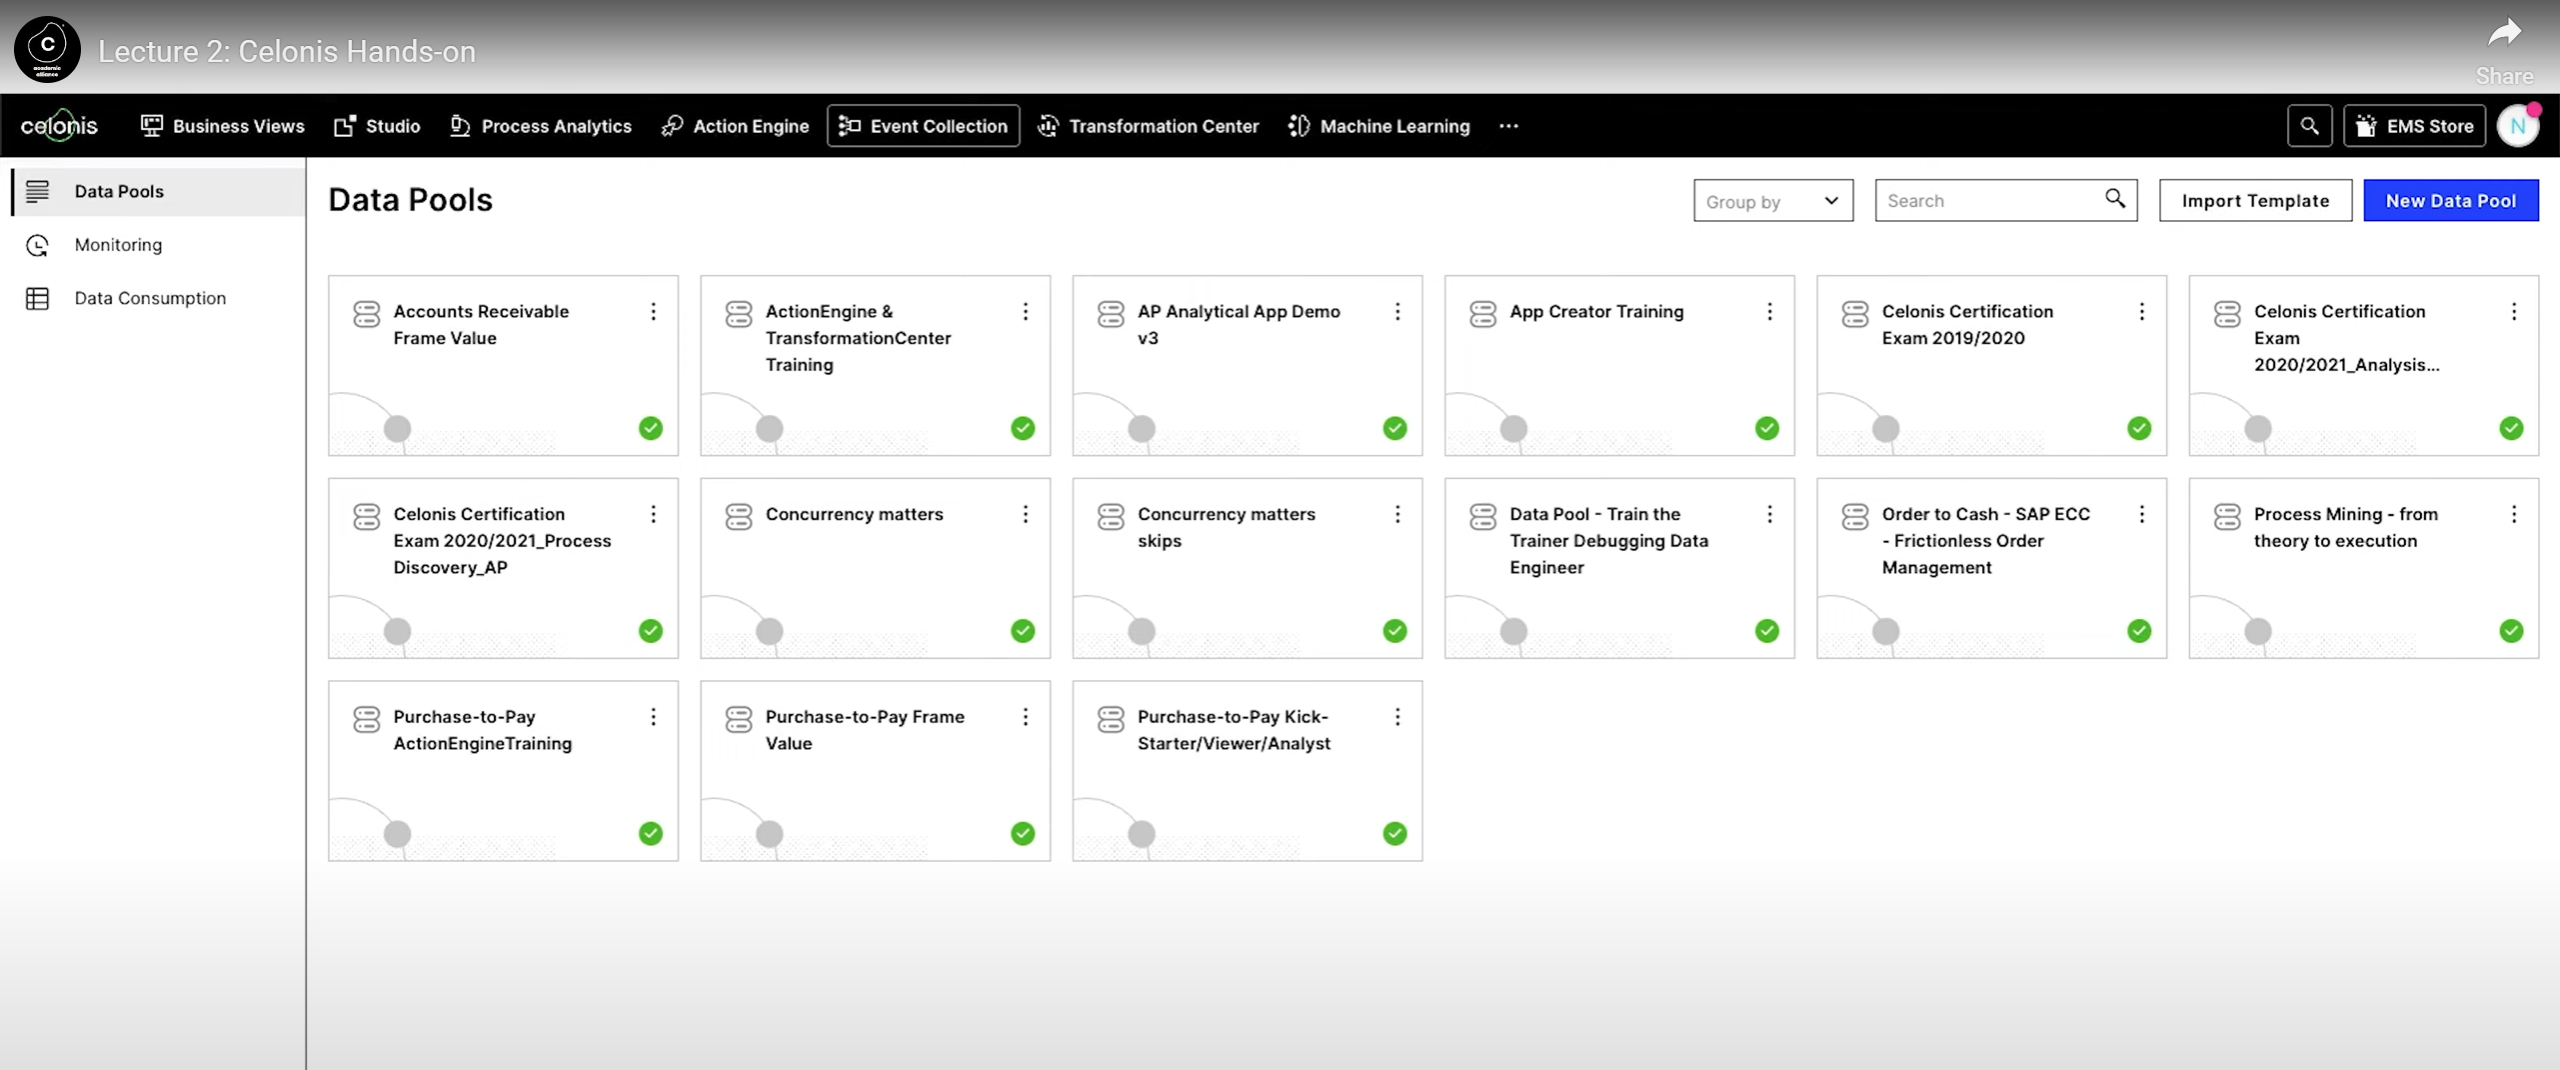Screen dimensions: 2560x1070
Task: Open options menu for ActionEngine & TransformationCenter Training
Action: [x=1025, y=312]
